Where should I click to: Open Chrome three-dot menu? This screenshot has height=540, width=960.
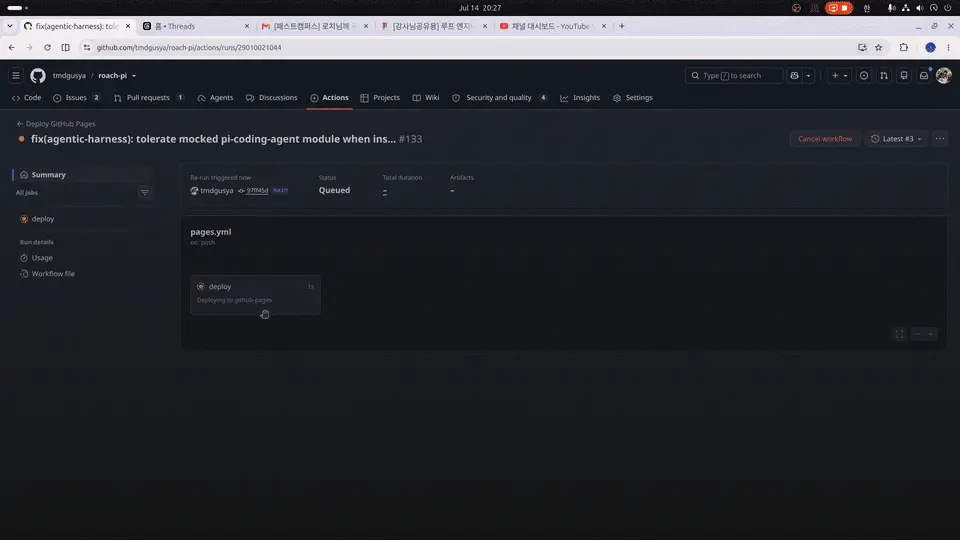[x=948, y=47]
